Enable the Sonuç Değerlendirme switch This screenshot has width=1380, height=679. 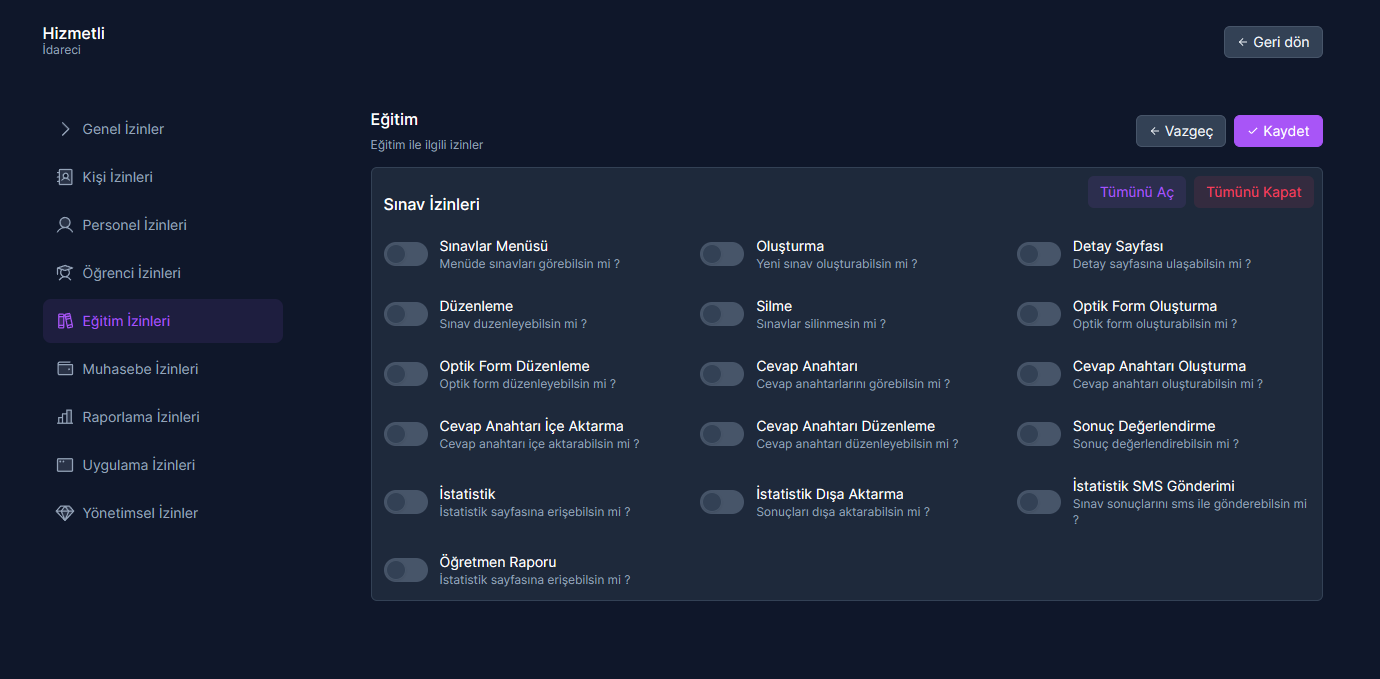(1039, 434)
